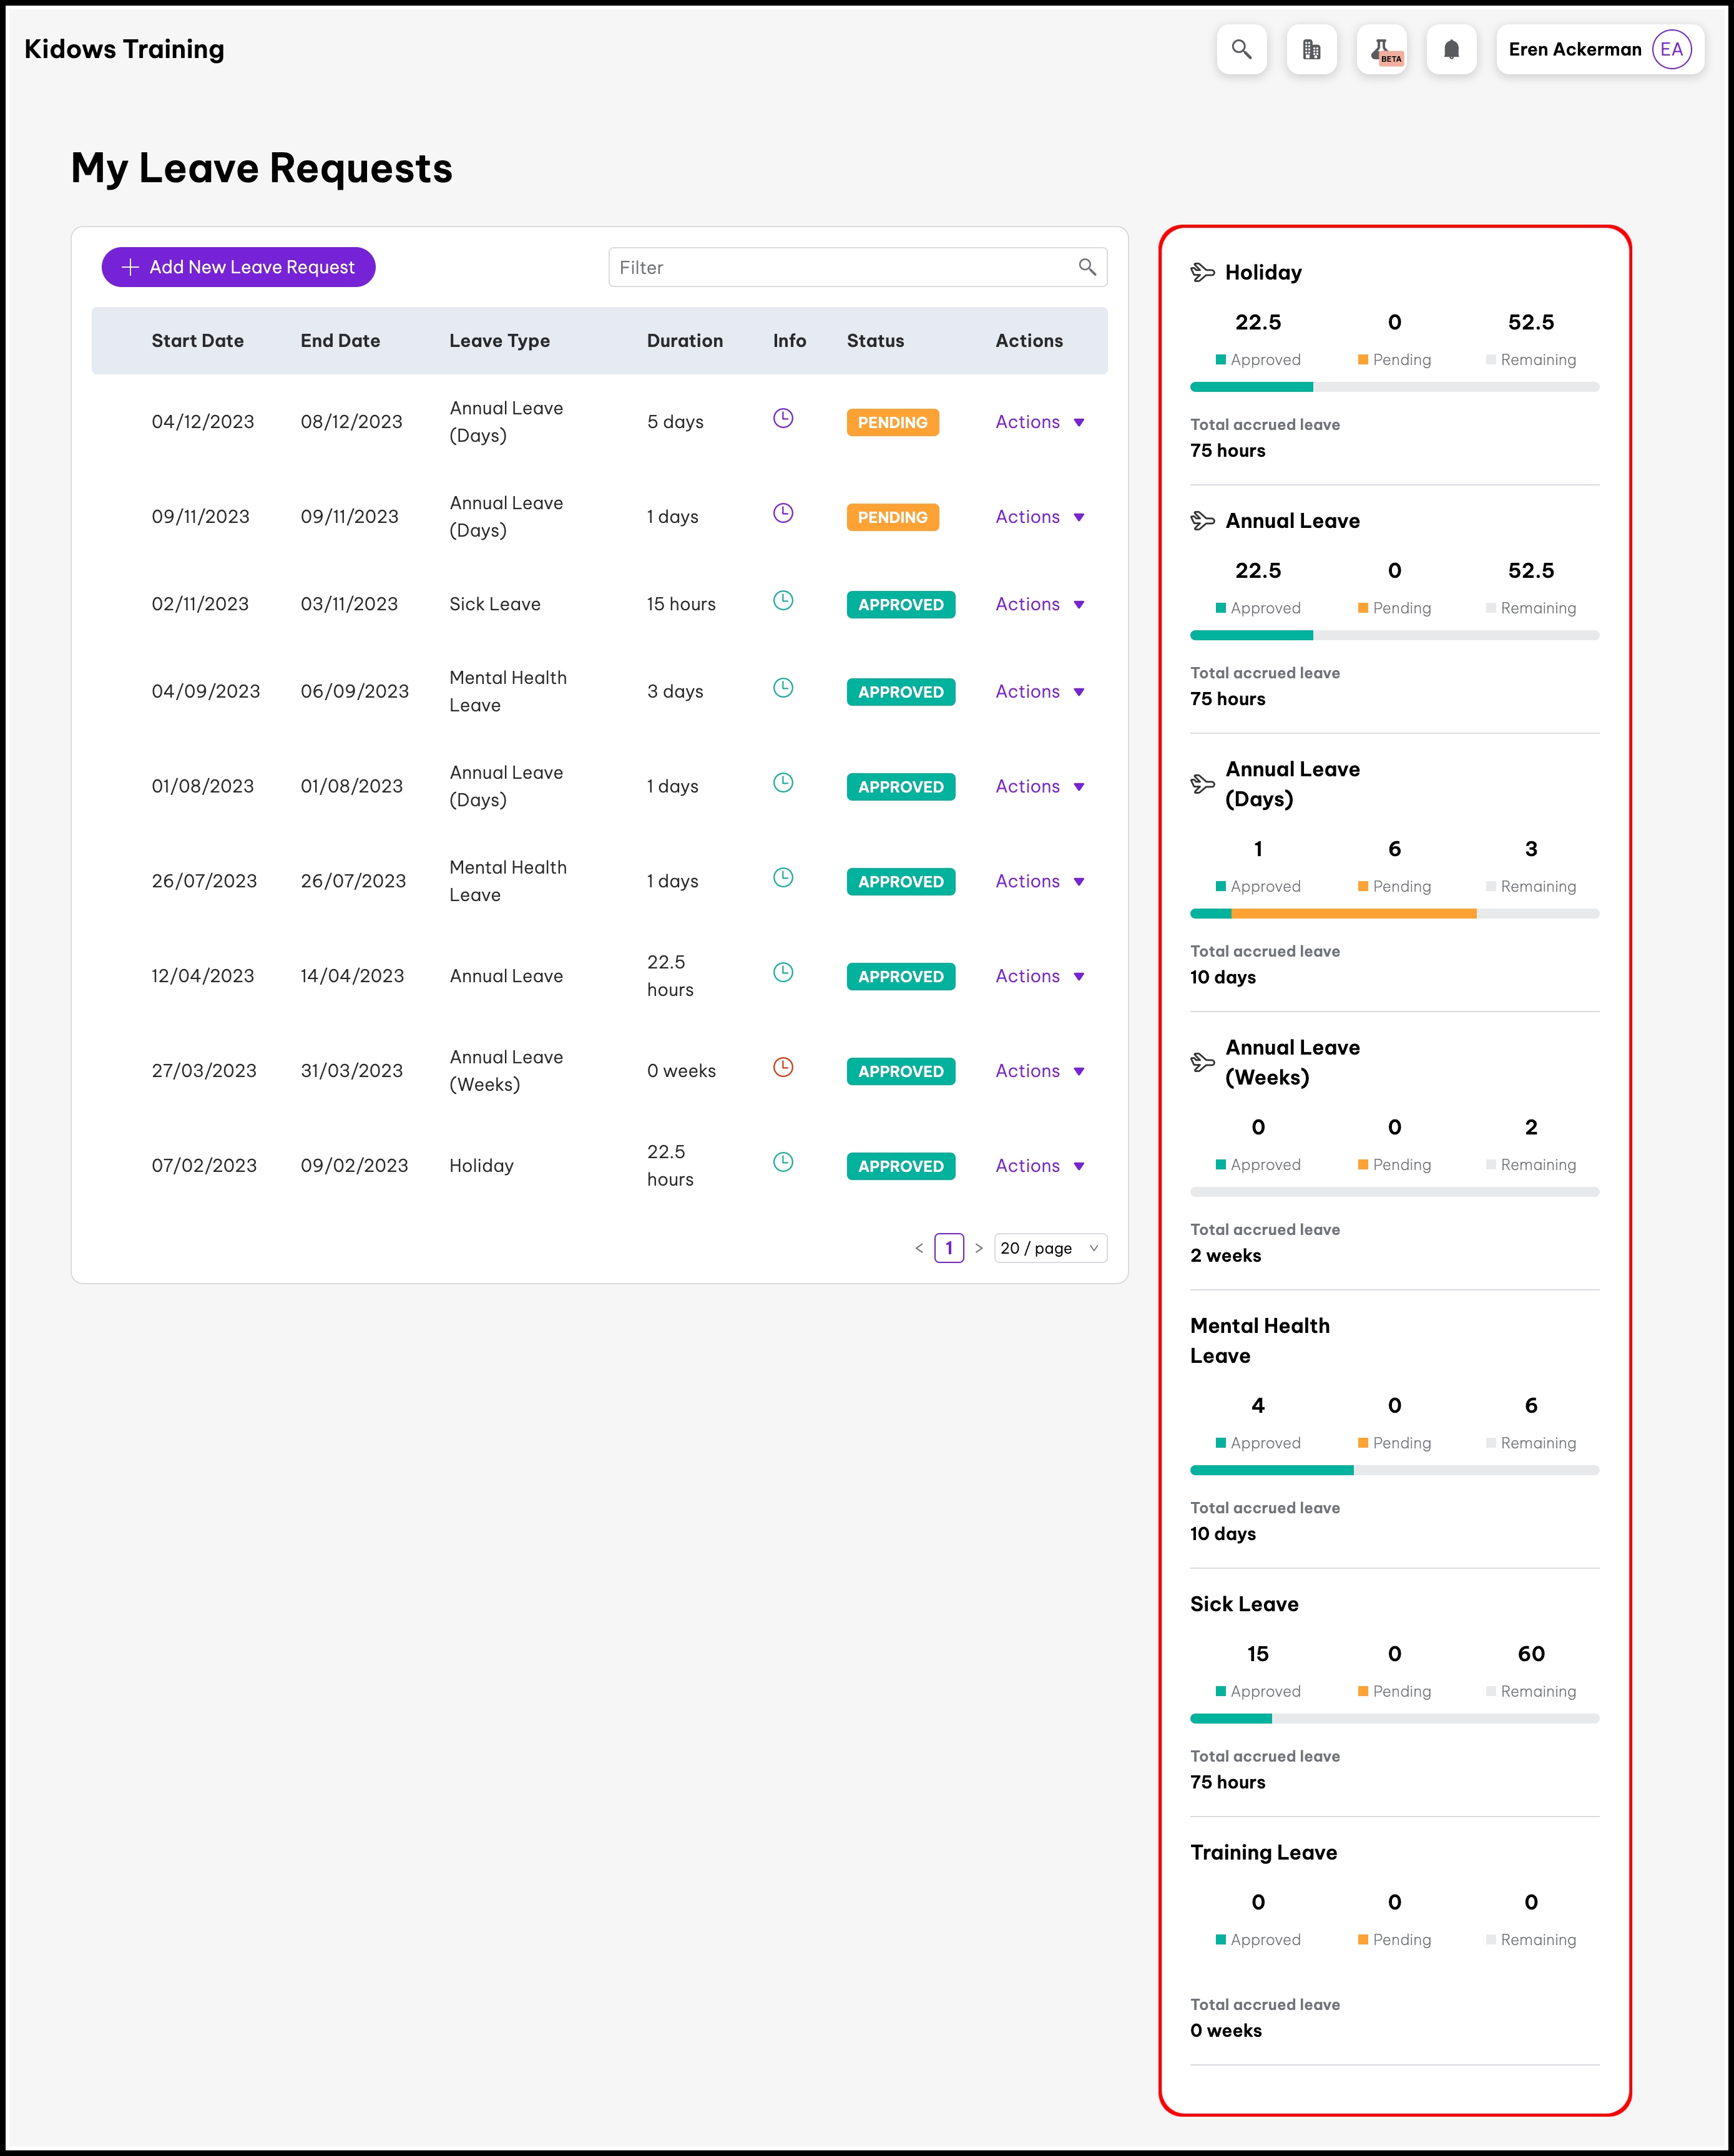Click the beta lab flask icon

pyautogui.click(x=1381, y=49)
